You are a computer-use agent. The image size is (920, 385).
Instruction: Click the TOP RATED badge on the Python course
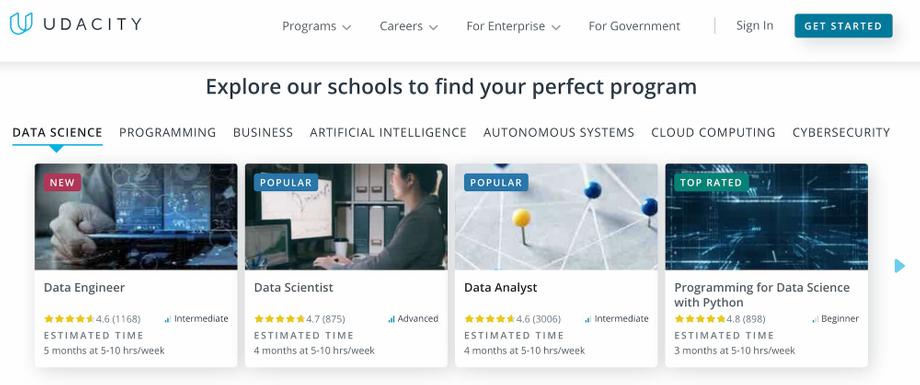(711, 183)
